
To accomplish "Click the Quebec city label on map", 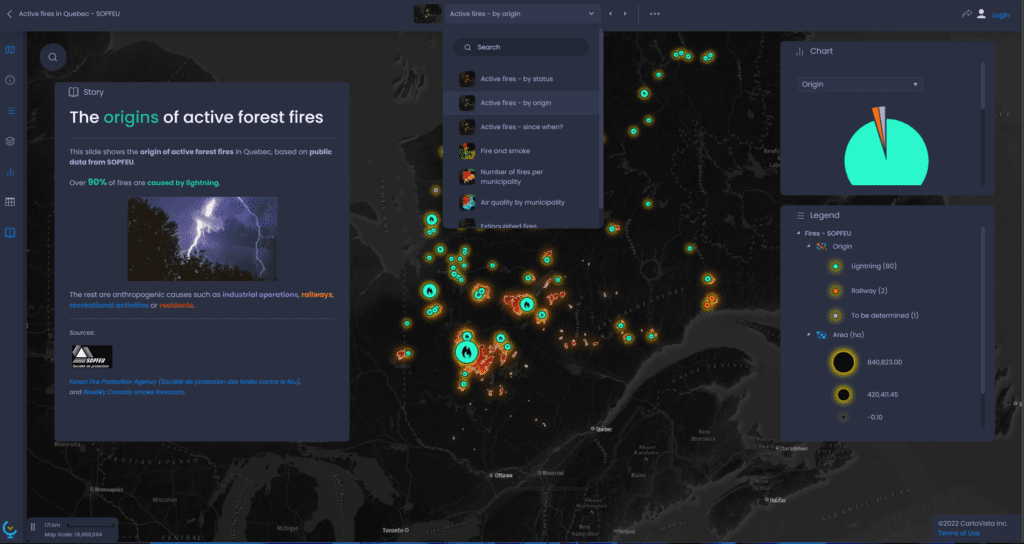I will [604, 429].
